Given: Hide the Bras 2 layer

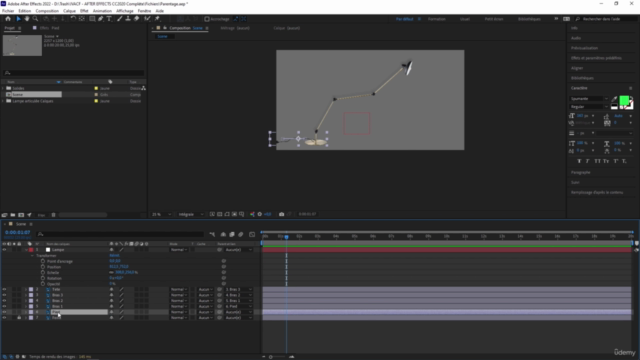Looking at the screenshot, I should tap(4, 301).
